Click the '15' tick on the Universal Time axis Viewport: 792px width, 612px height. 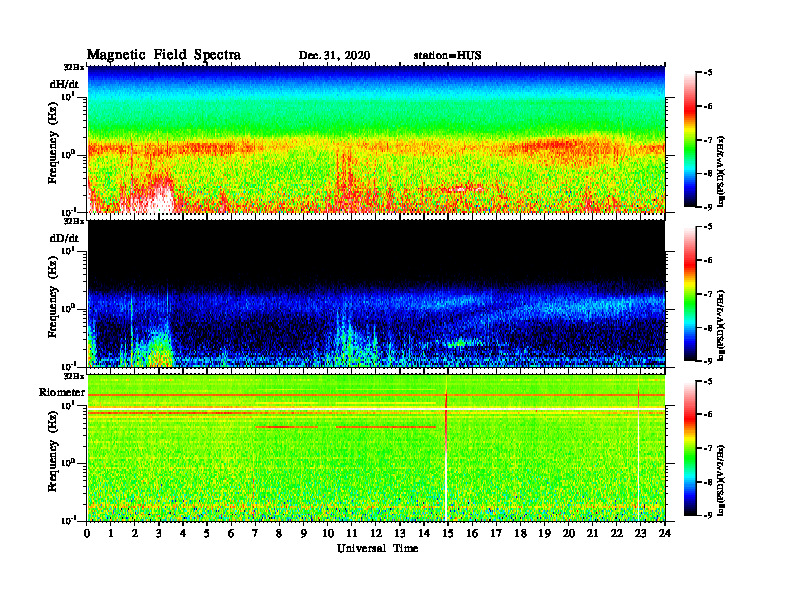click(448, 533)
